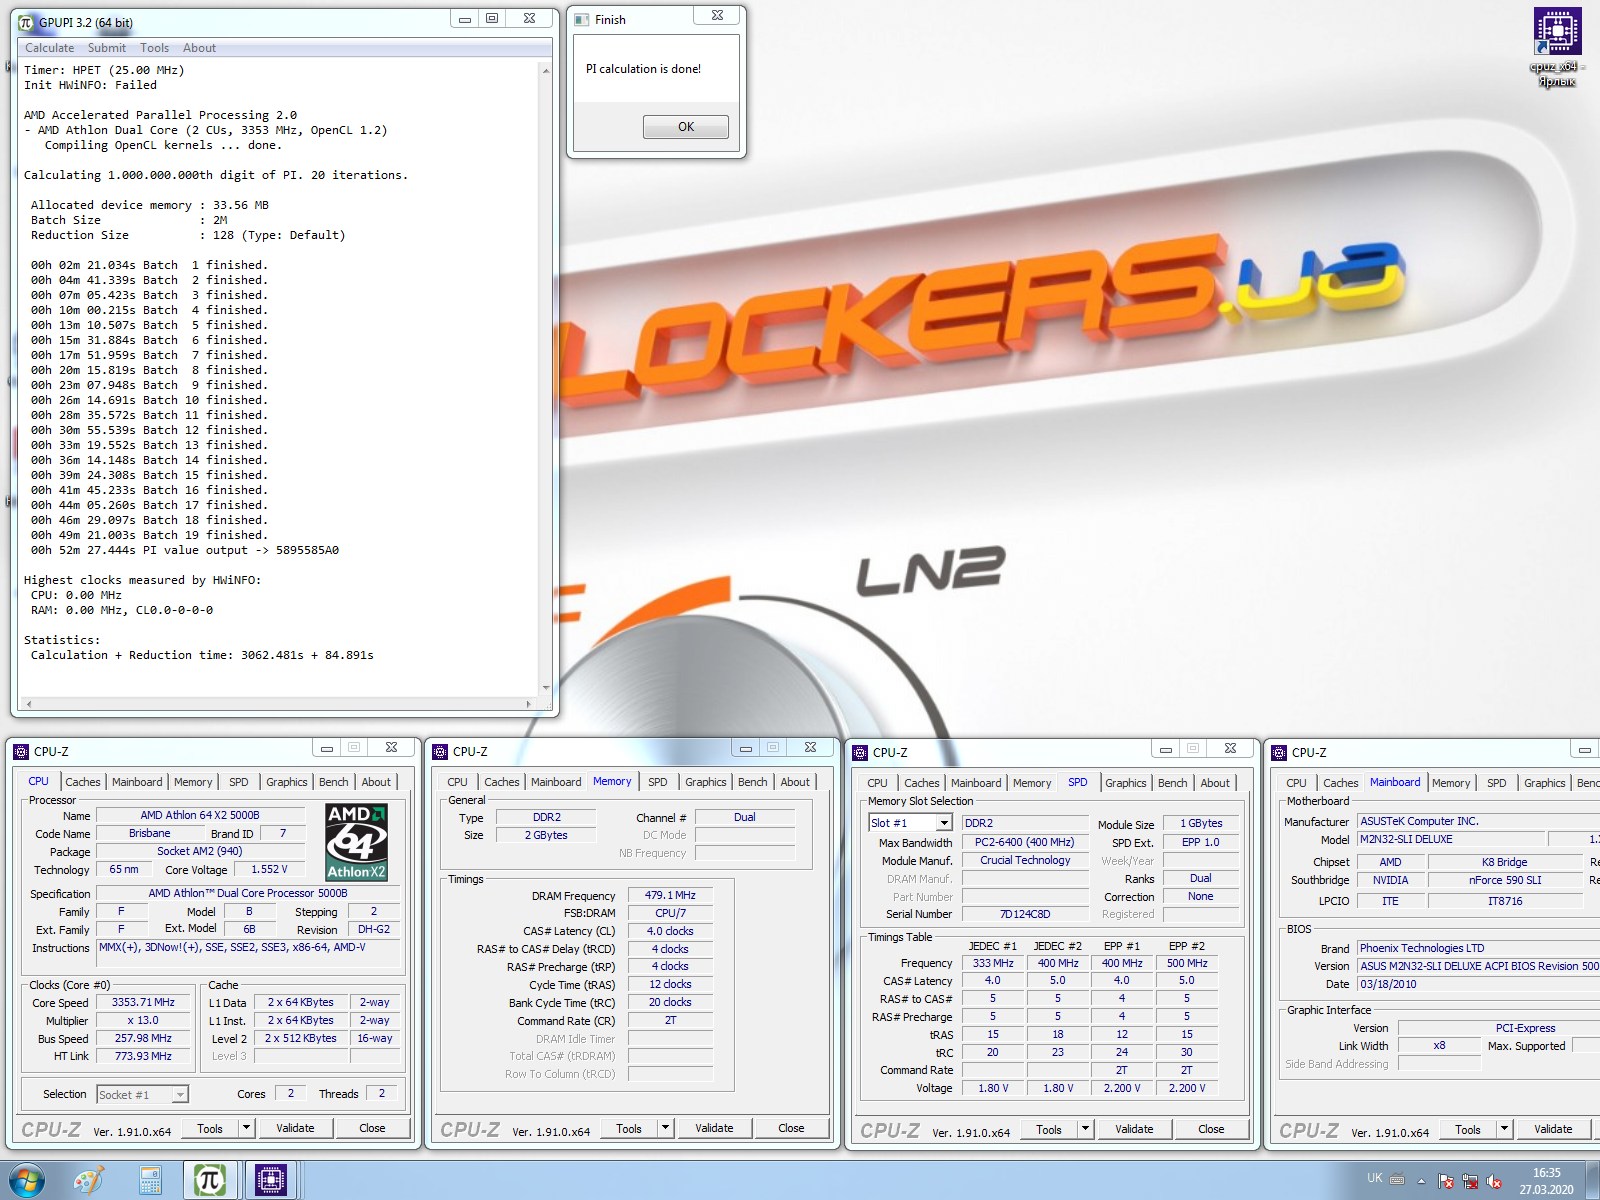This screenshot has height=1200, width=1600.
Task: Open the Calculate menu in GPUPI
Action: coord(49,48)
